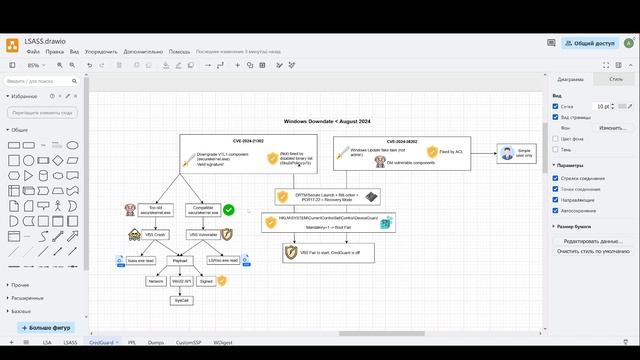Select the ellipse shape in General palette

(72, 145)
